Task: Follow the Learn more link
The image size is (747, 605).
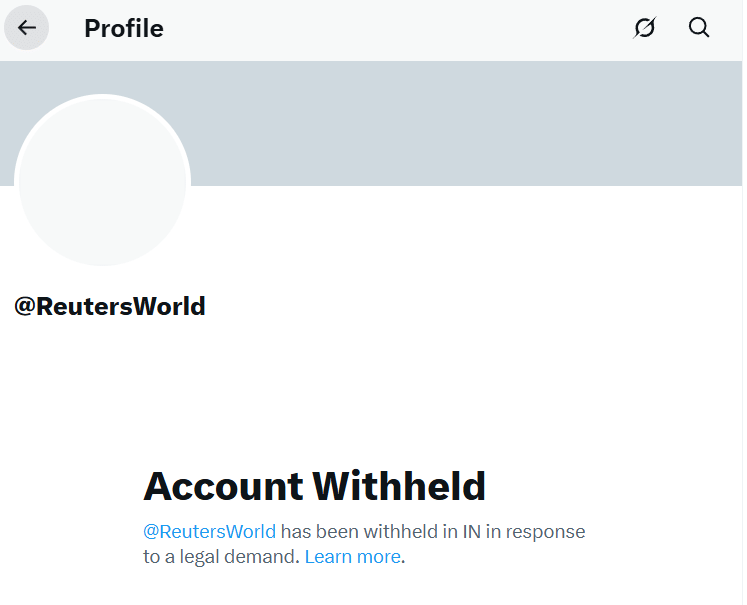Action: 352,557
